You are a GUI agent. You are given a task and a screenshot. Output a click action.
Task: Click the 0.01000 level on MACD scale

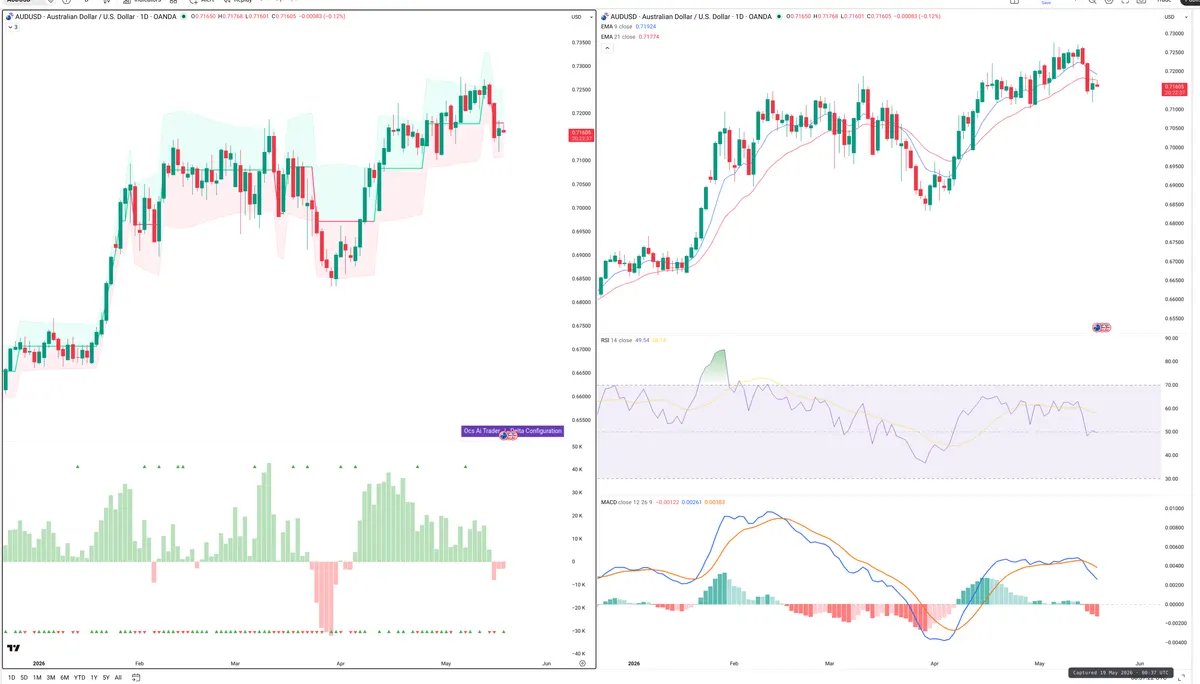(1173, 508)
